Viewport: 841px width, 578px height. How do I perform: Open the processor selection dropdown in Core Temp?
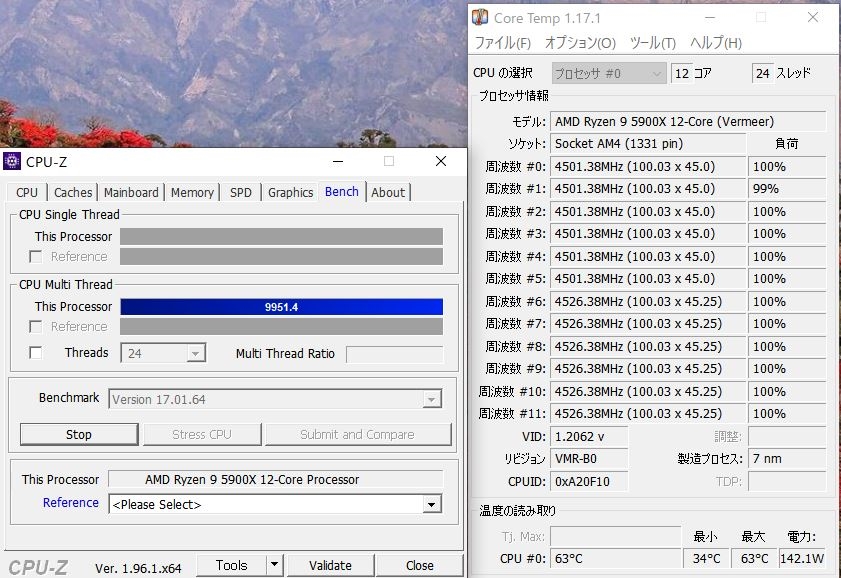click(609, 73)
